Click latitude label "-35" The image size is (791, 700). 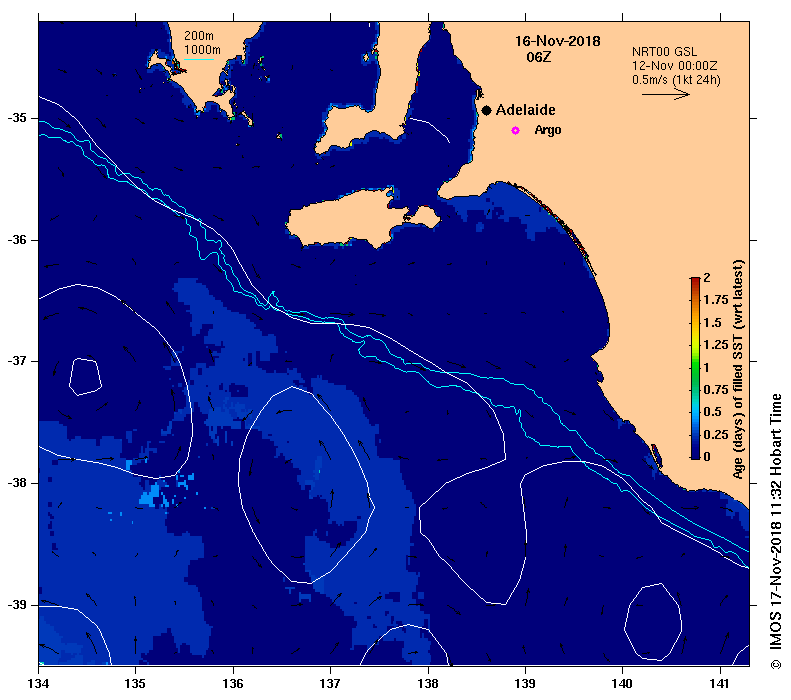[18, 118]
